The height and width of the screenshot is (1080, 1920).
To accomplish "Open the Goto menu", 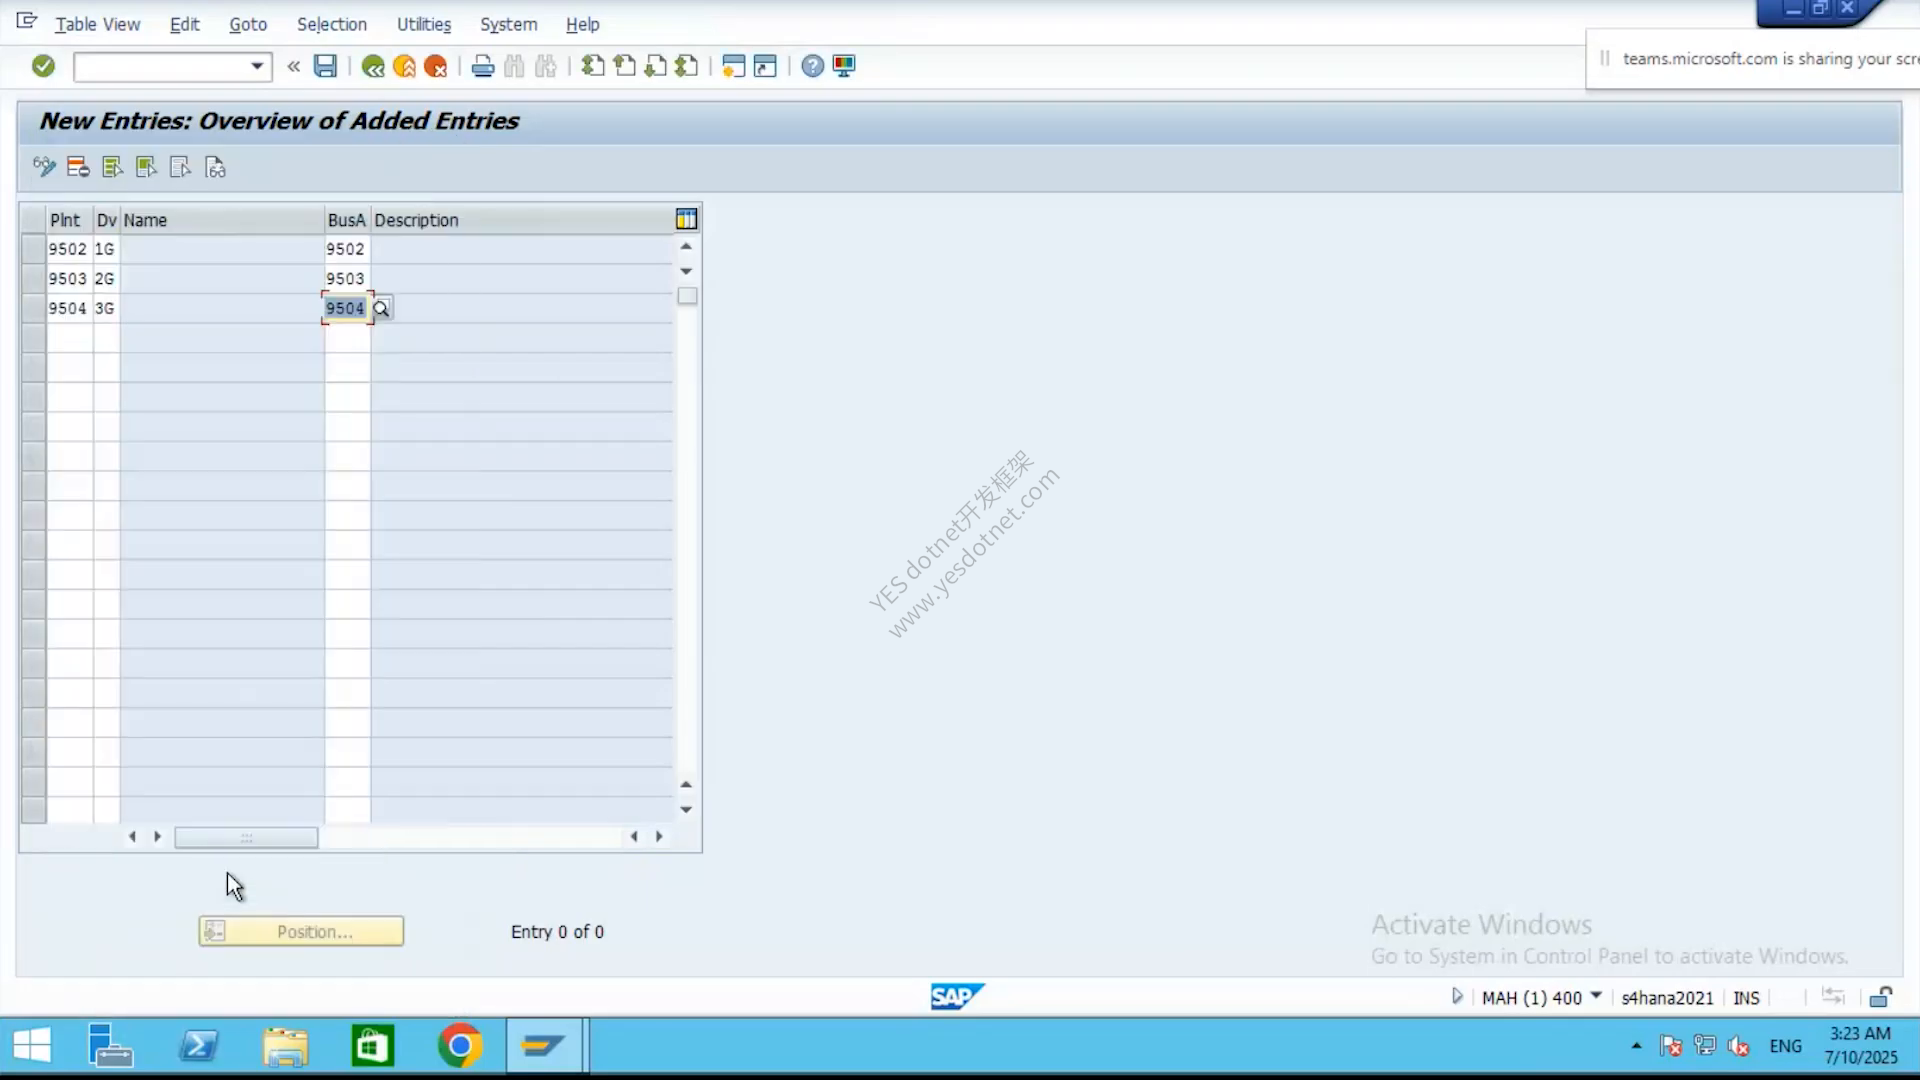I will (248, 24).
